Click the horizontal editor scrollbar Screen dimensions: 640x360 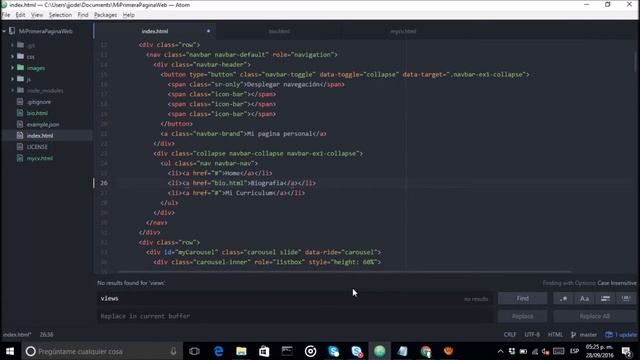345,272
